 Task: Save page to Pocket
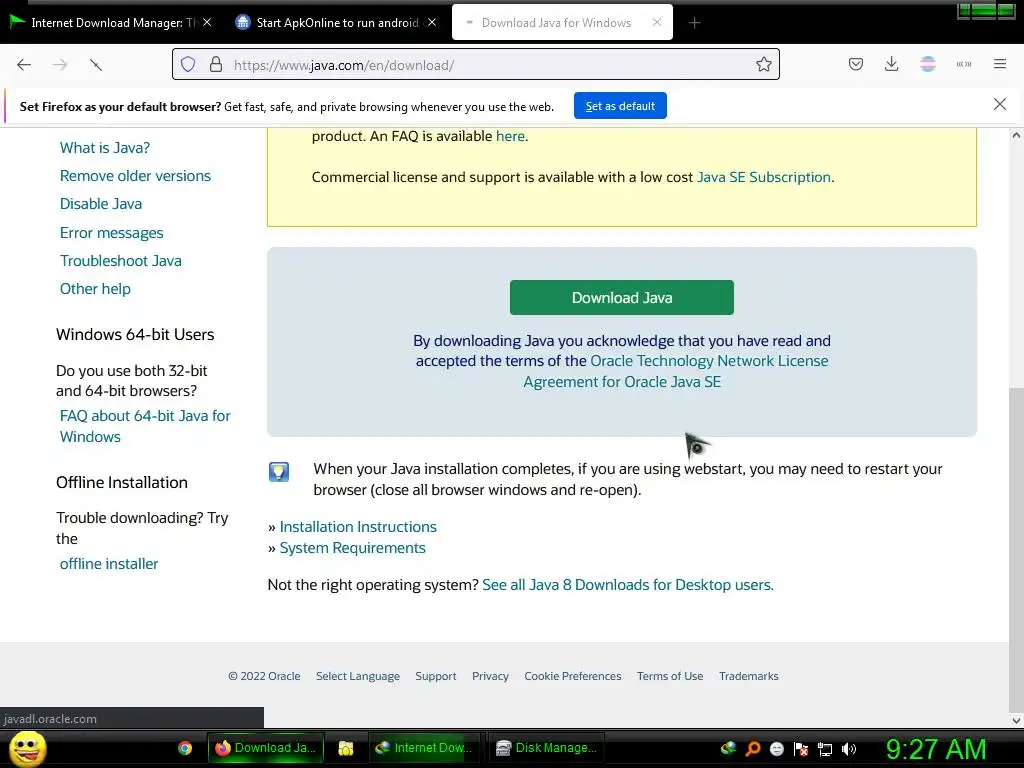[856, 64]
